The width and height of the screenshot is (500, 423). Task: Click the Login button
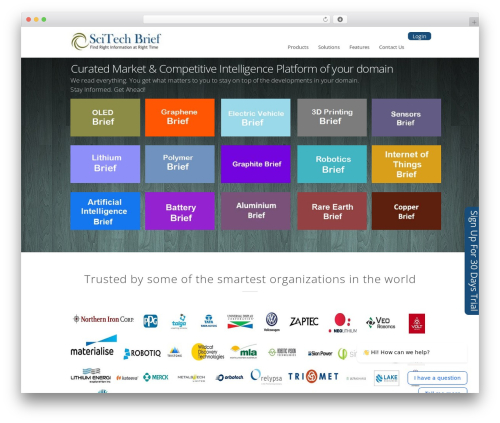[419, 36]
